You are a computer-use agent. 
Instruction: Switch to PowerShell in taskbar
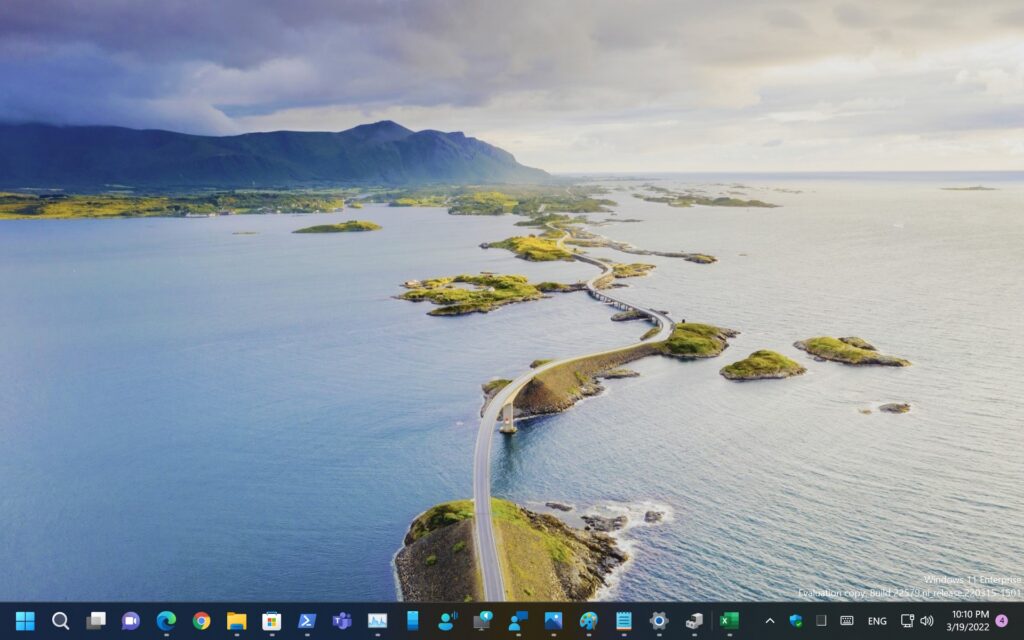click(x=307, y=621)
